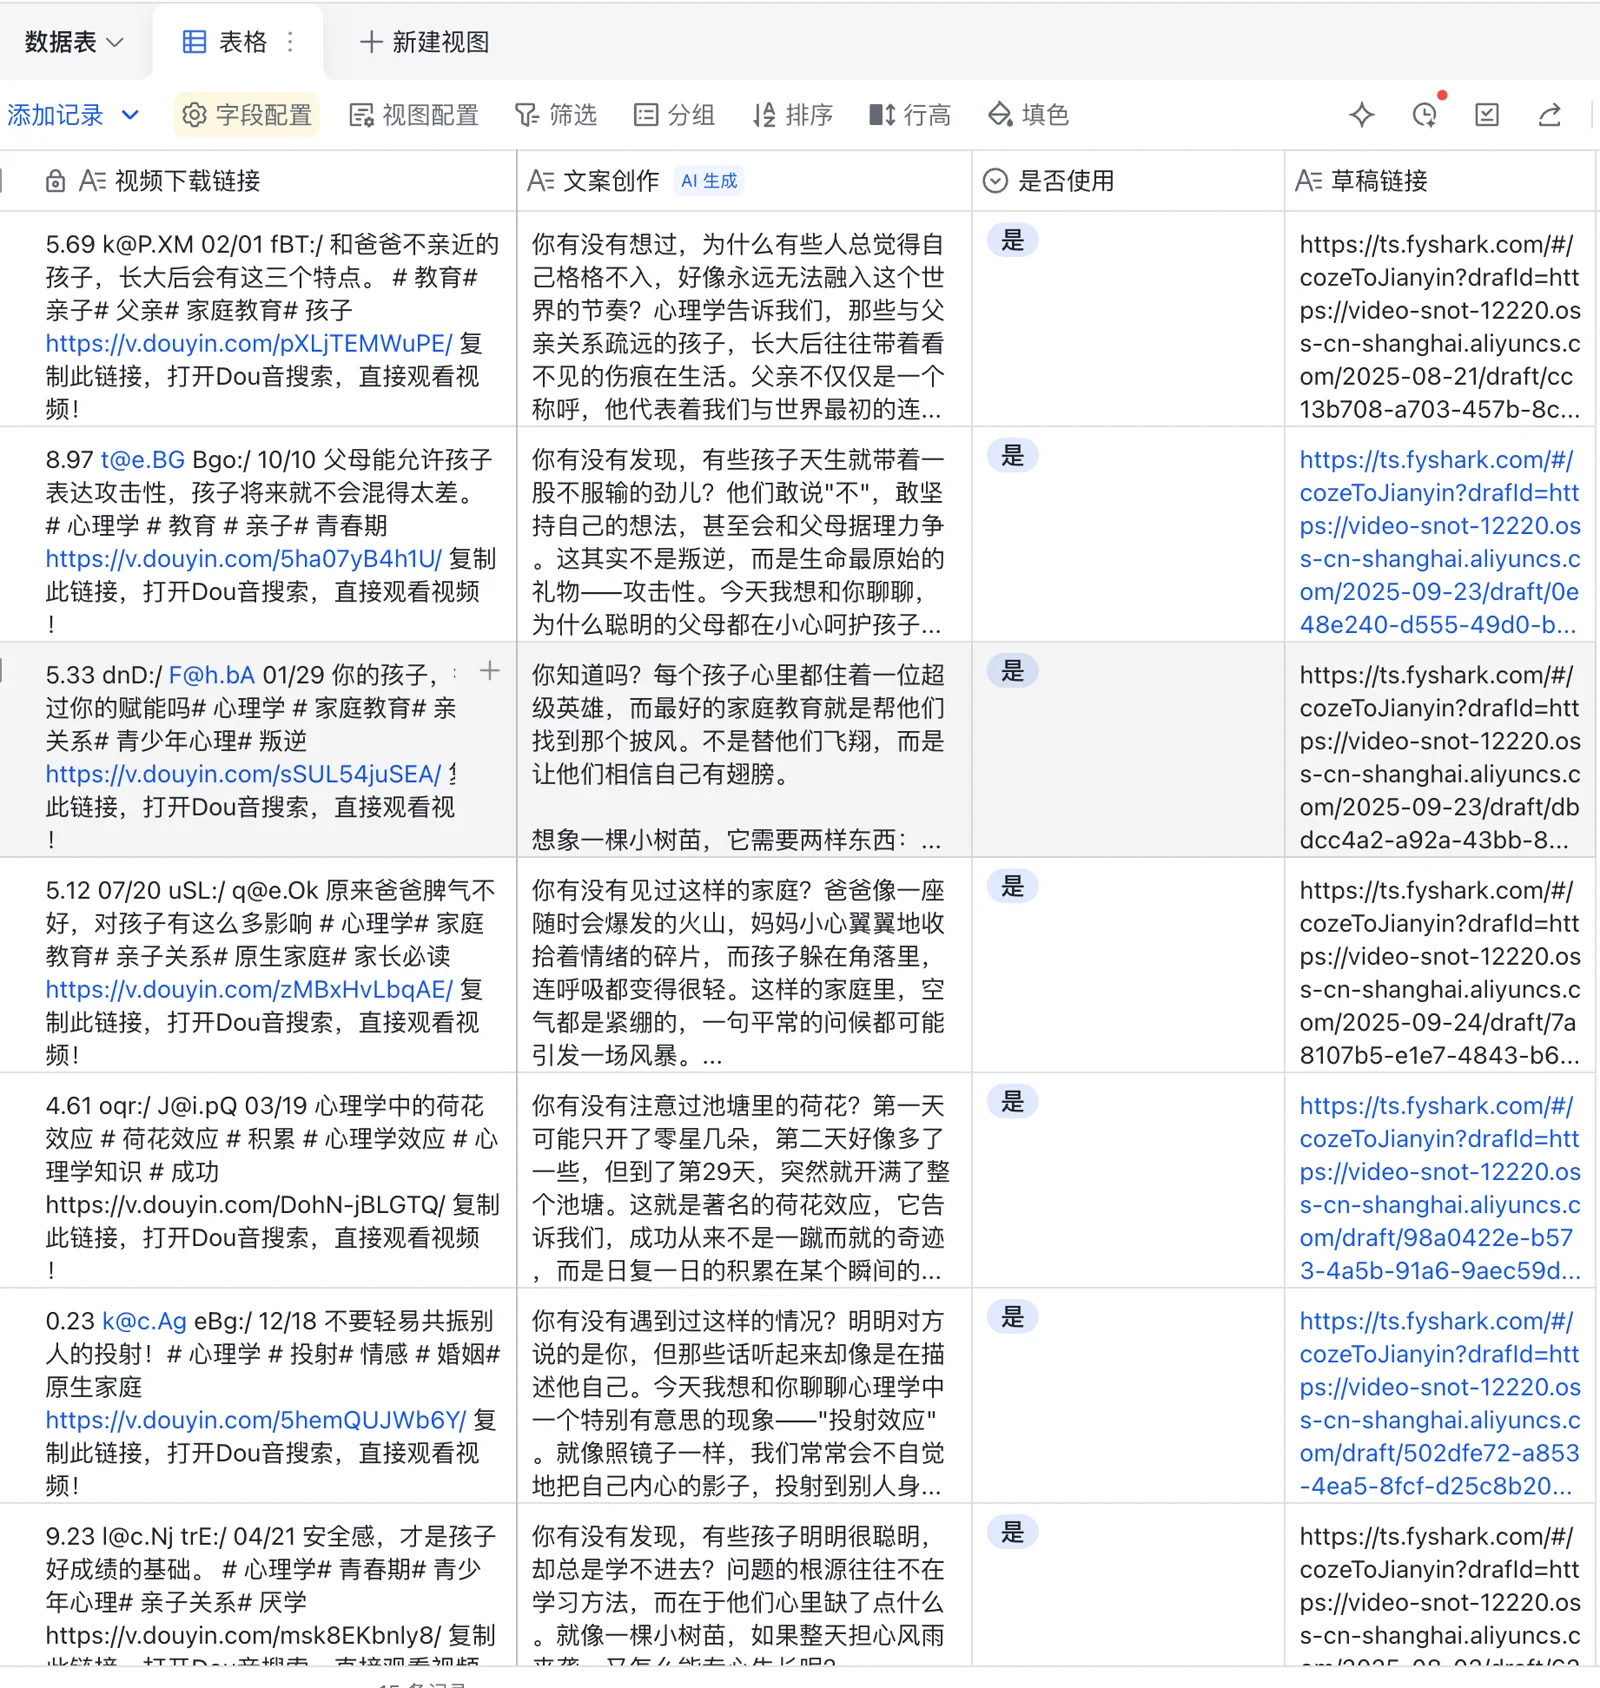
Task: Select draft cell with 2025-08-21/draft/cc
Action: [x=1440, y=319]
